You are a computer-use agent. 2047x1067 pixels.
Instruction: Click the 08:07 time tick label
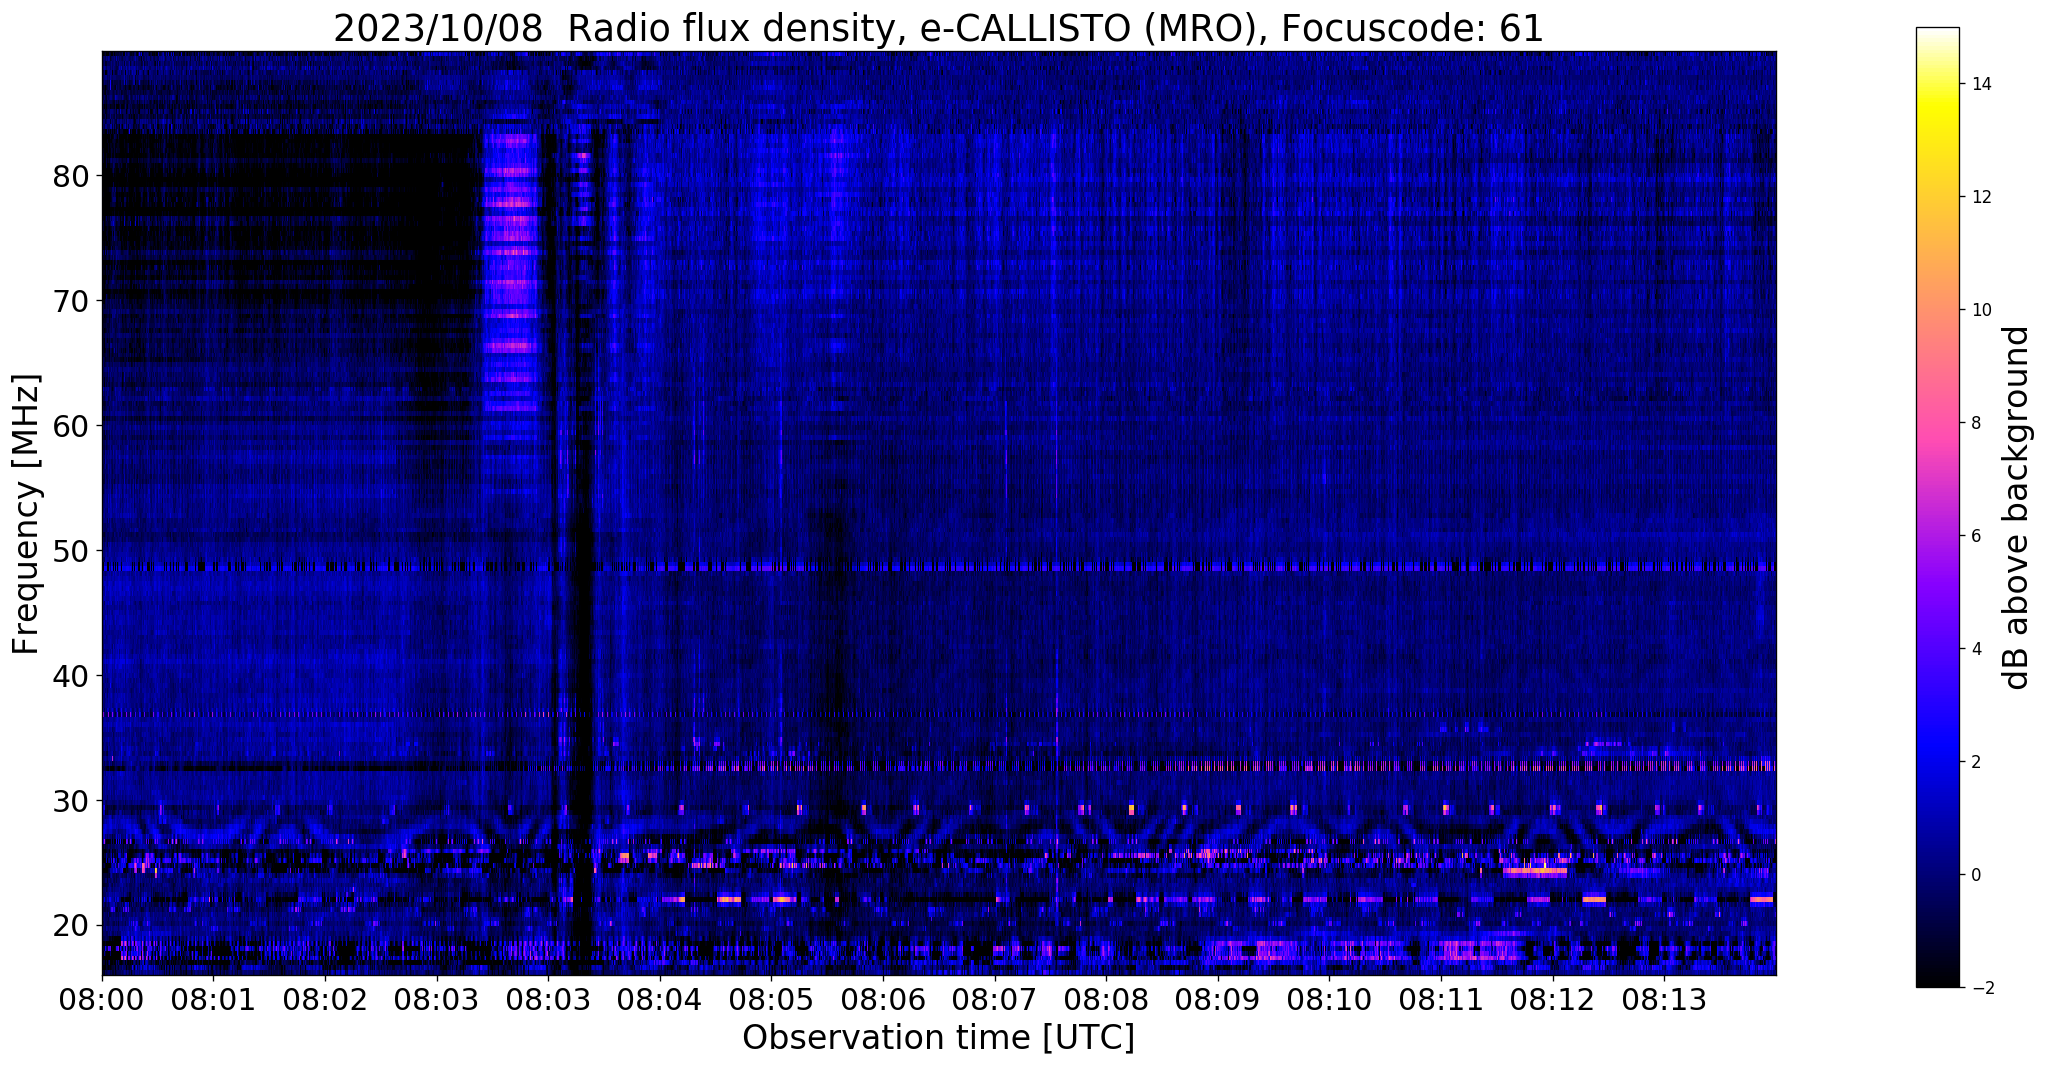[x=994, y=999]
